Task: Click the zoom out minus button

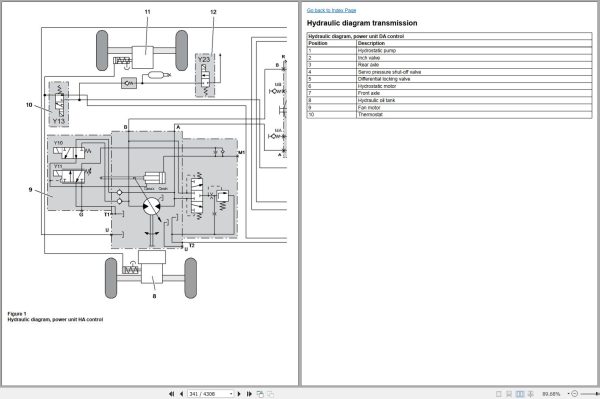Action: click(574, 394)
